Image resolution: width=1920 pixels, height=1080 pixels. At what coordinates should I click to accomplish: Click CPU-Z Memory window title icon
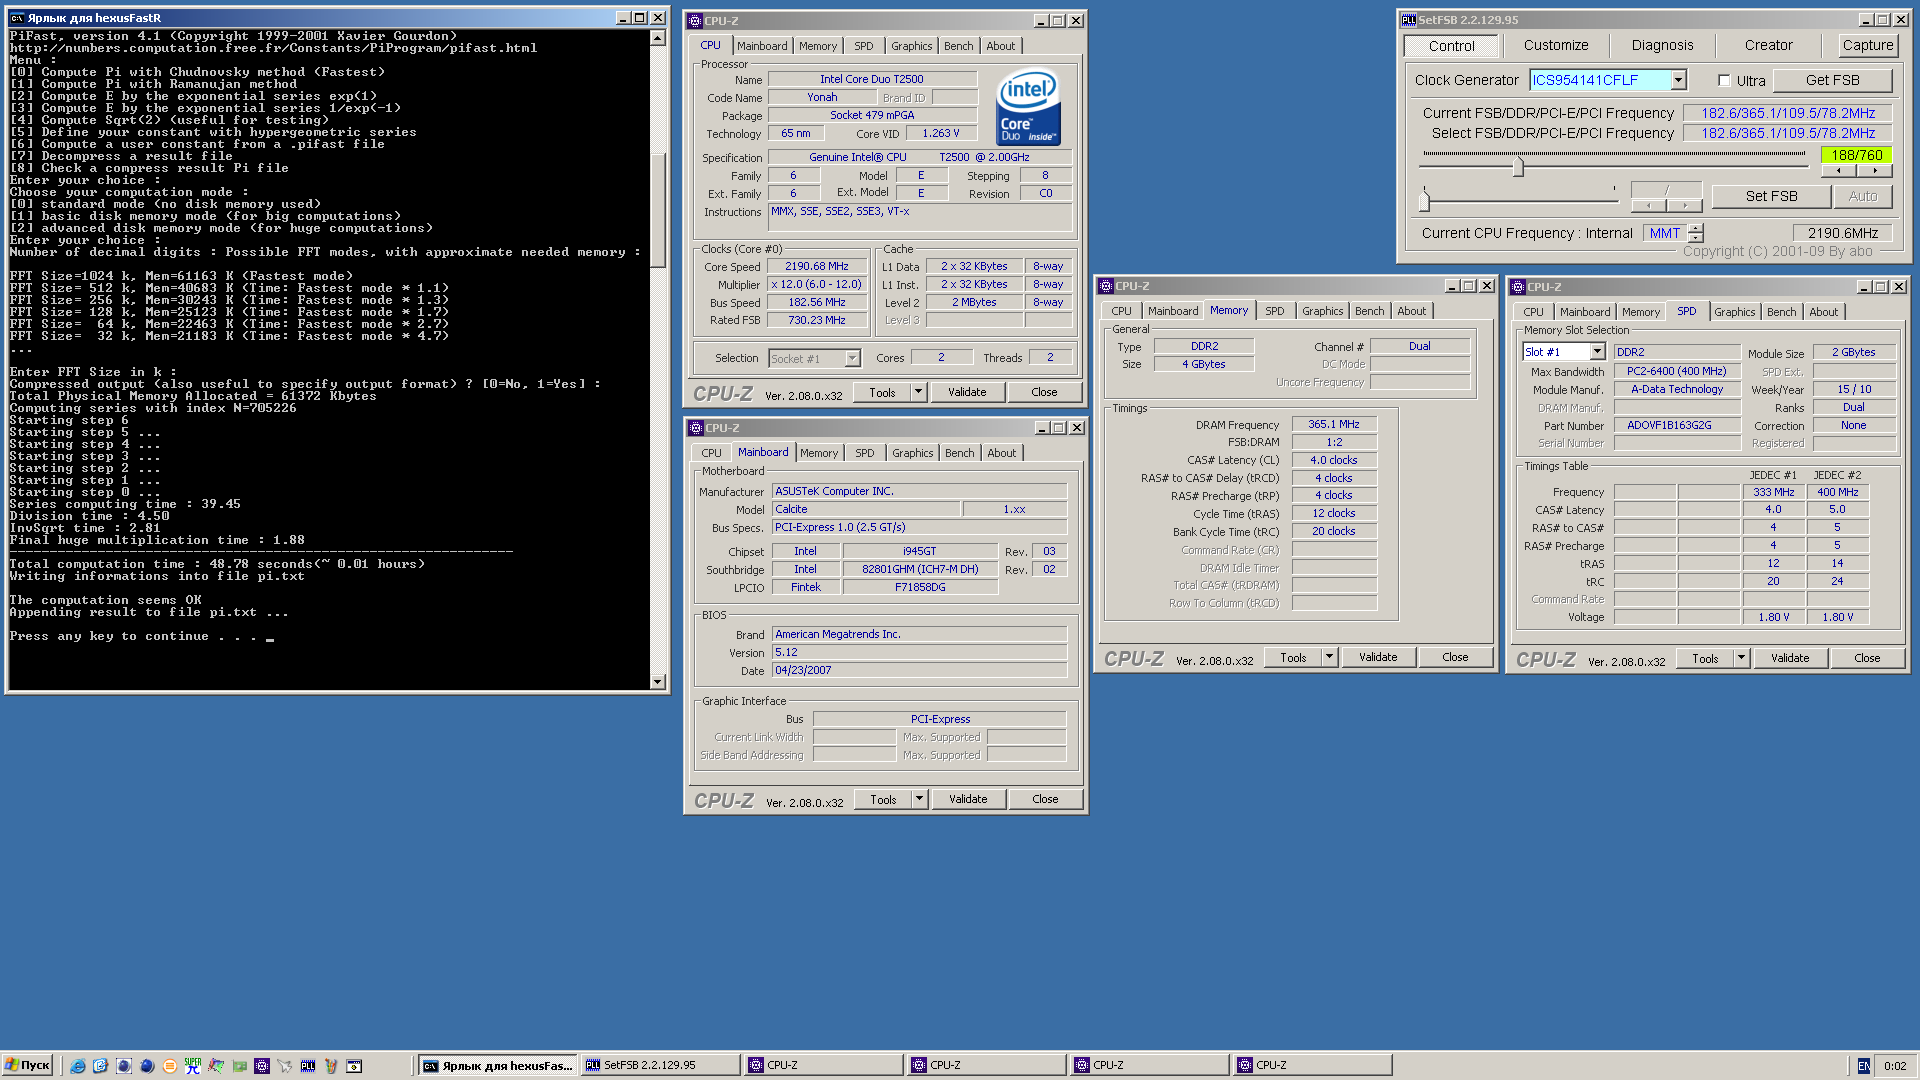[1106, 286]
